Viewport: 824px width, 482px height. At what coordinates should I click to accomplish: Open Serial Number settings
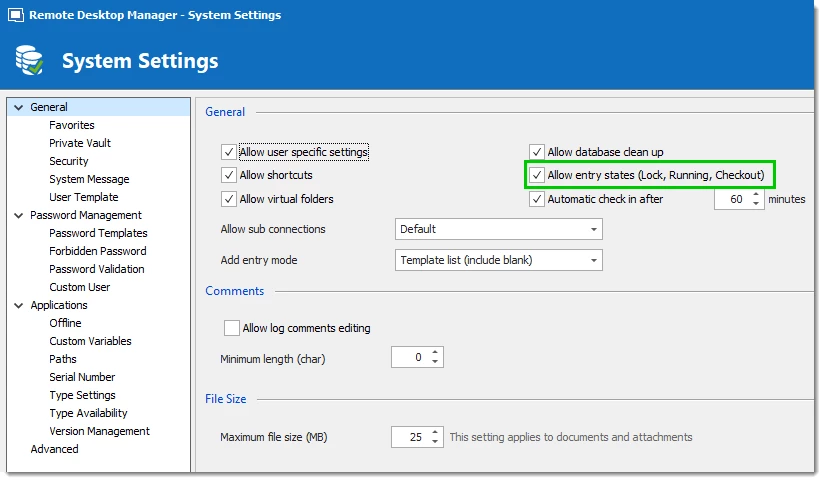[x=82, y=377]
